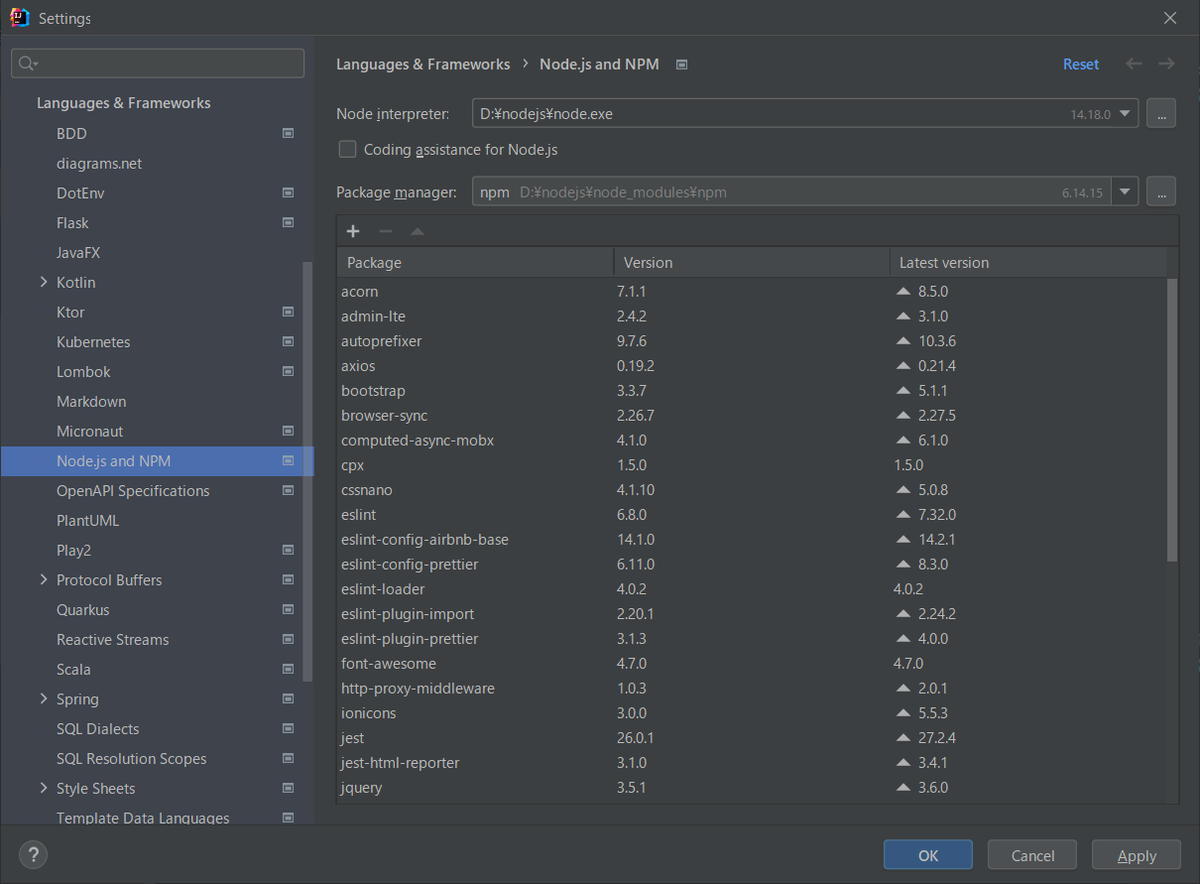This screenshot has height=884, width=1200.
Task: Add a package with the plus icon
Action: [353, 232]
